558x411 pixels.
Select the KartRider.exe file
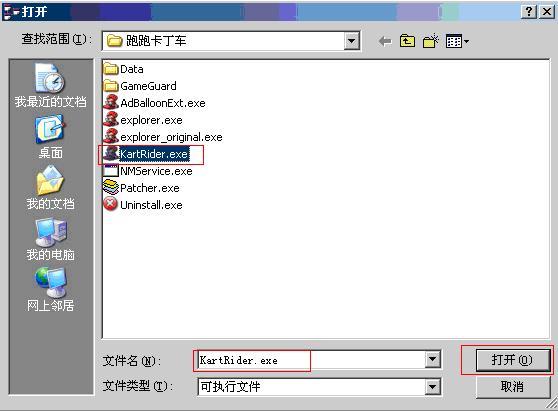coord(146,154)
